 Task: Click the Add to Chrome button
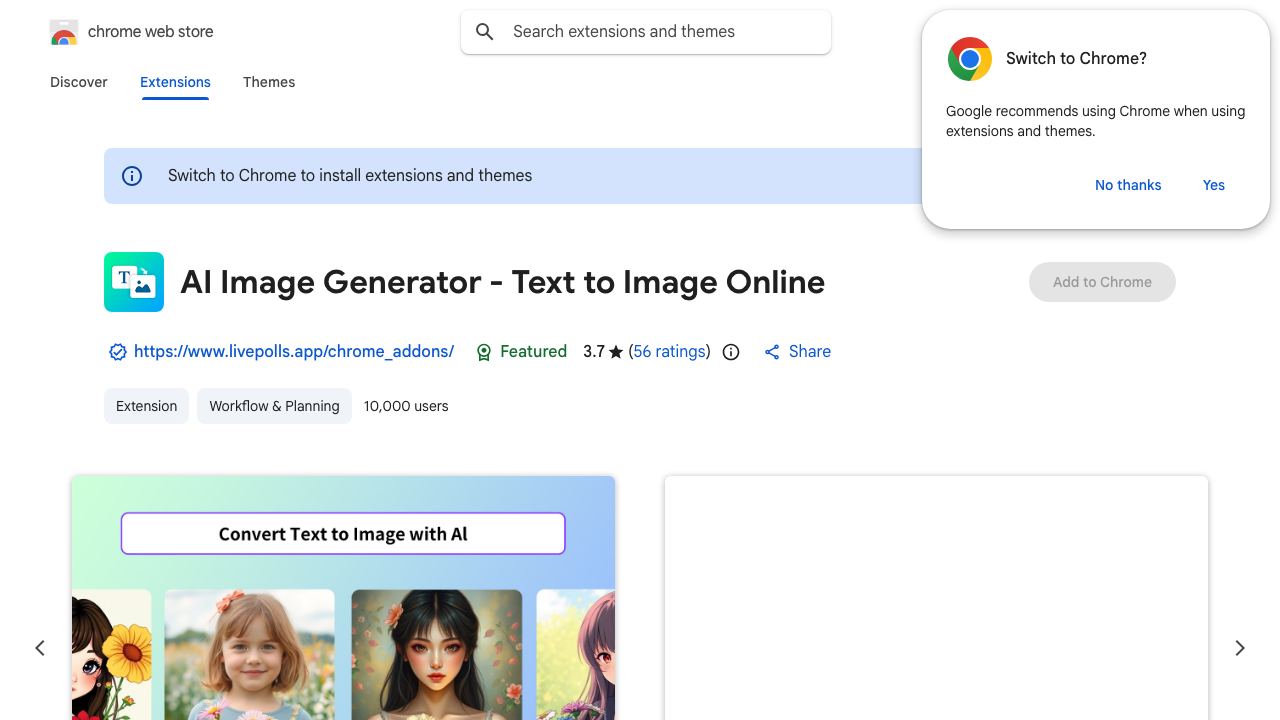pyautogui.click(x=1102, y=282)
